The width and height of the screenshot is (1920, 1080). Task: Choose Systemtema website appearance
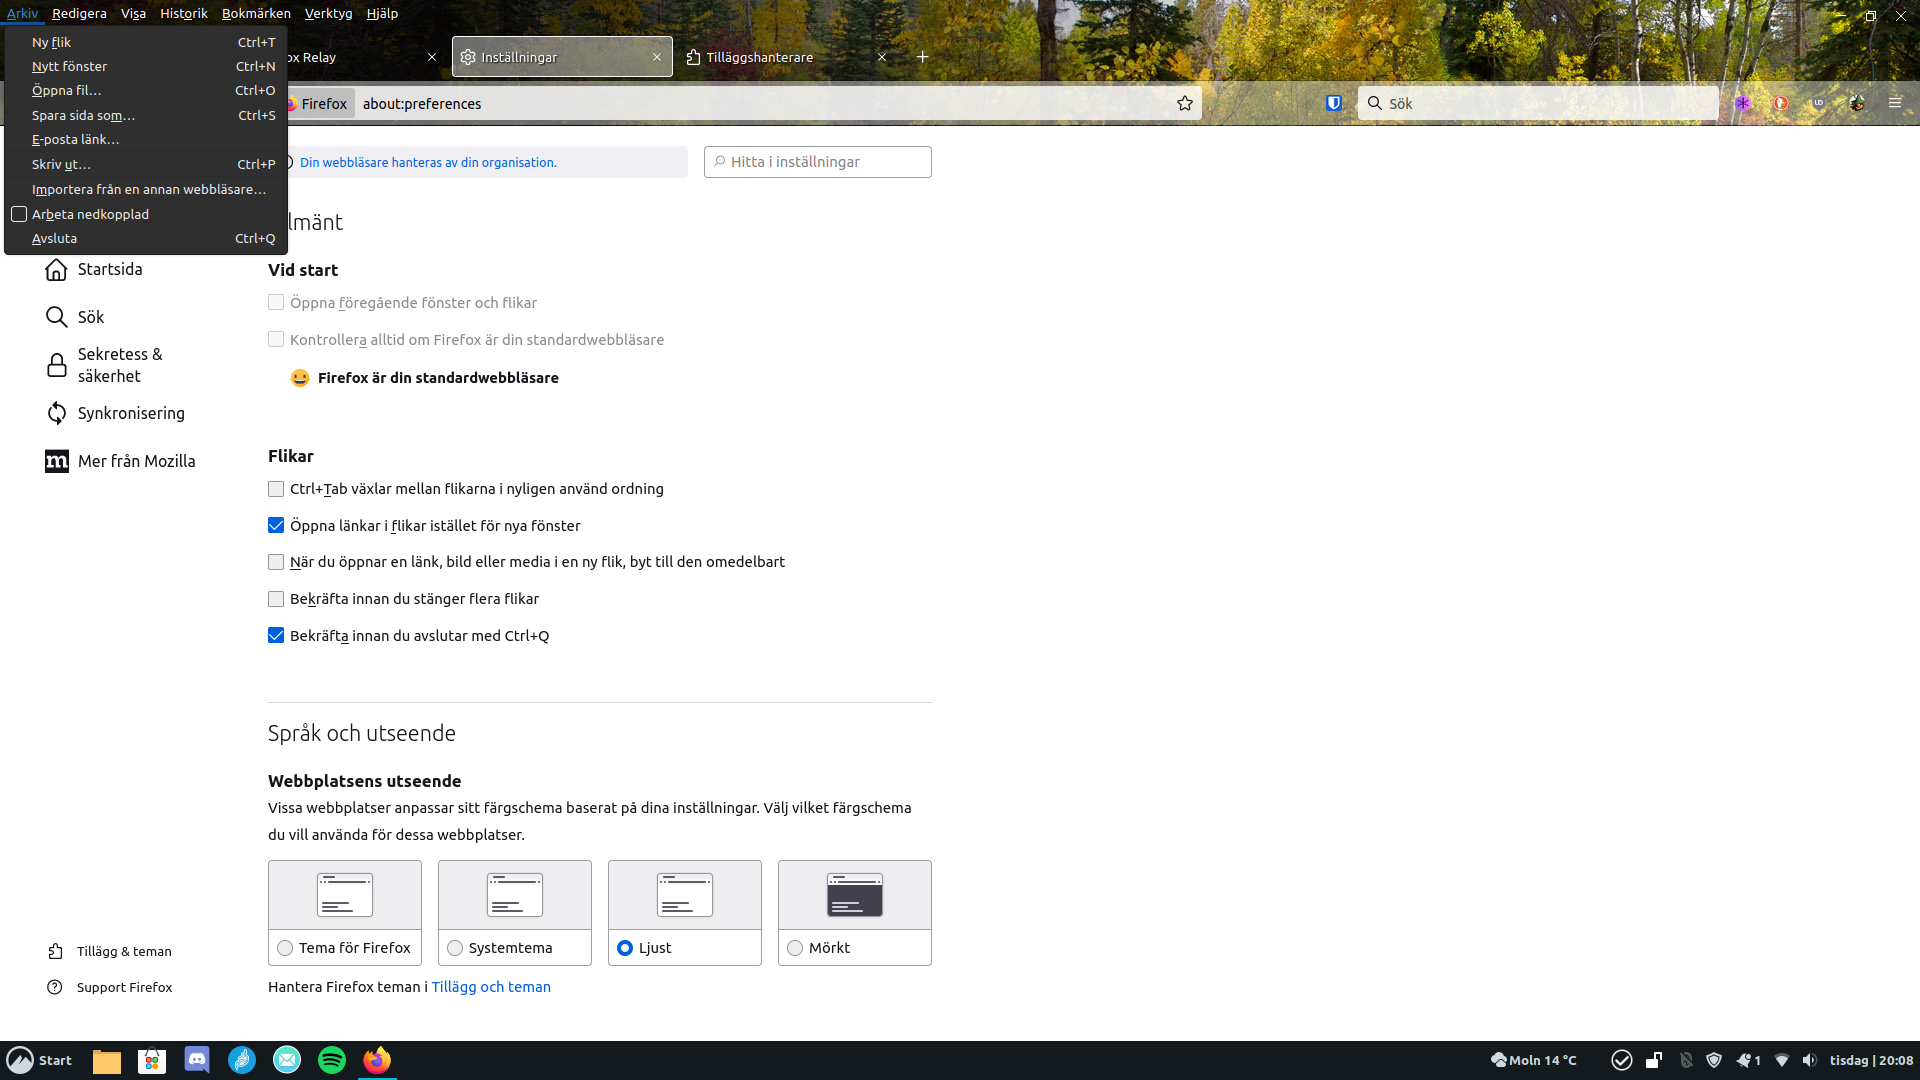point(455,948)
